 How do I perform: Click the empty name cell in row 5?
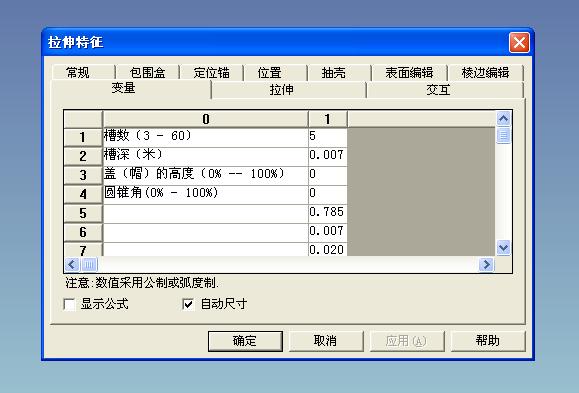pyautogui.click(x=206, y=213)
